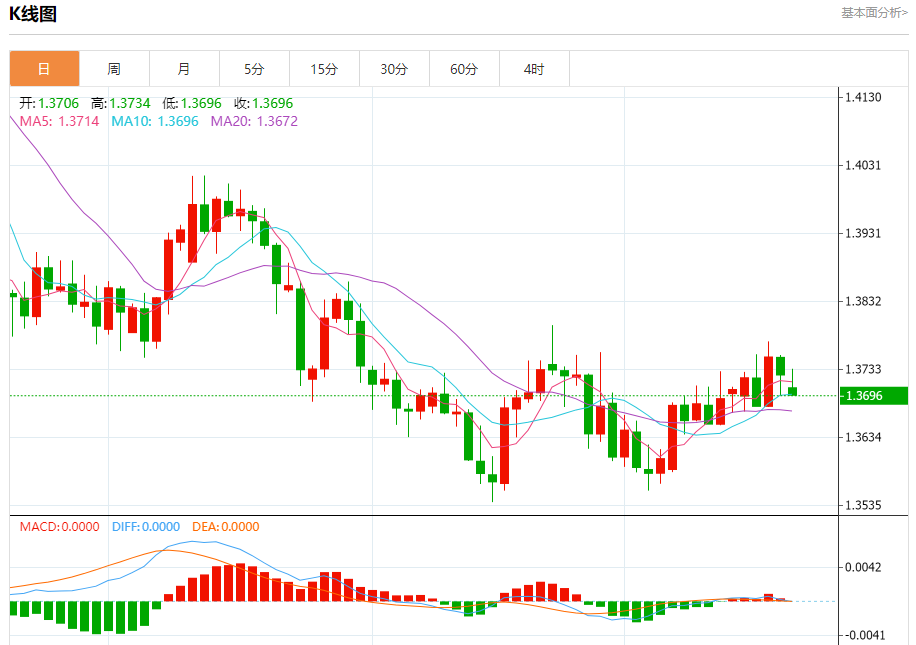The height and width of the screenshot is (645, 916).
Task: Open the 4时 interval tab
Action: tap(535, 69)
